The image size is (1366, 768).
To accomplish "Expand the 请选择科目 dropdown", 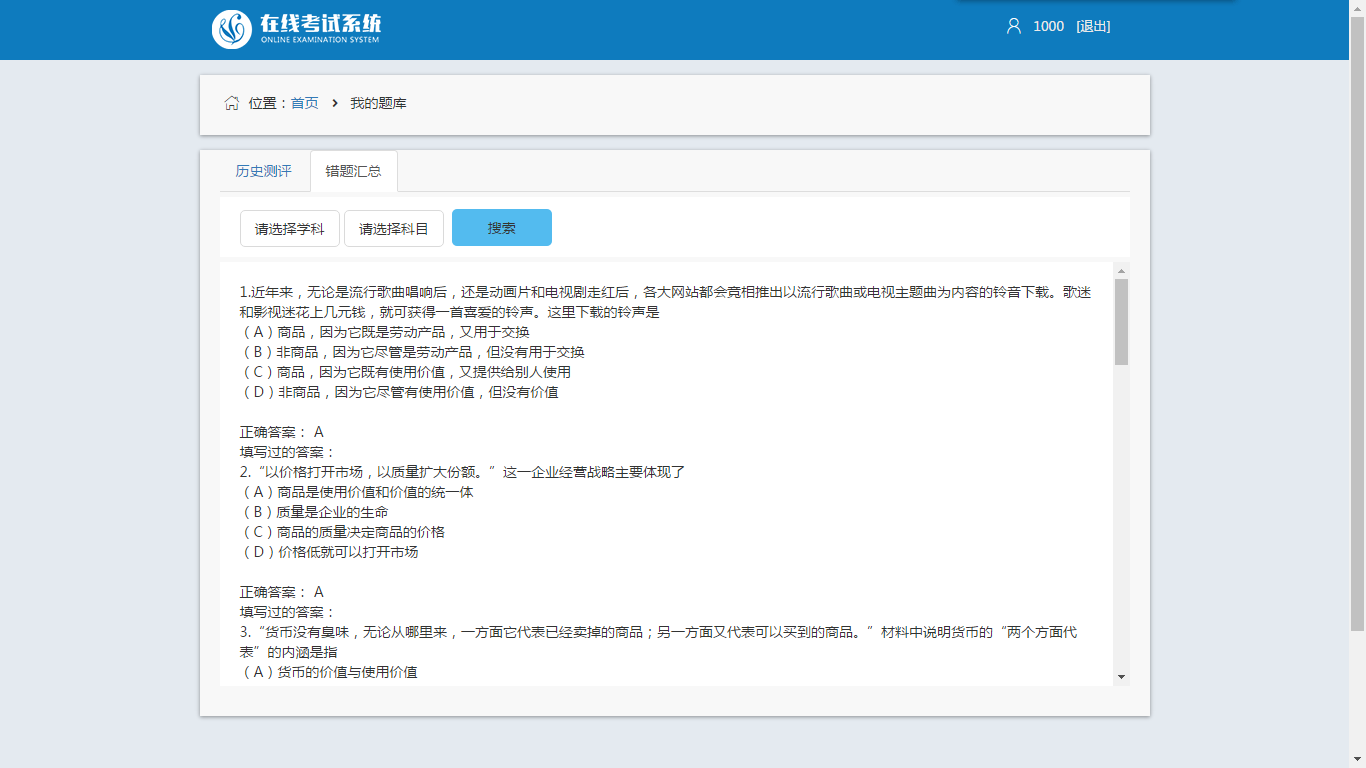I will [x=394, y=229].
